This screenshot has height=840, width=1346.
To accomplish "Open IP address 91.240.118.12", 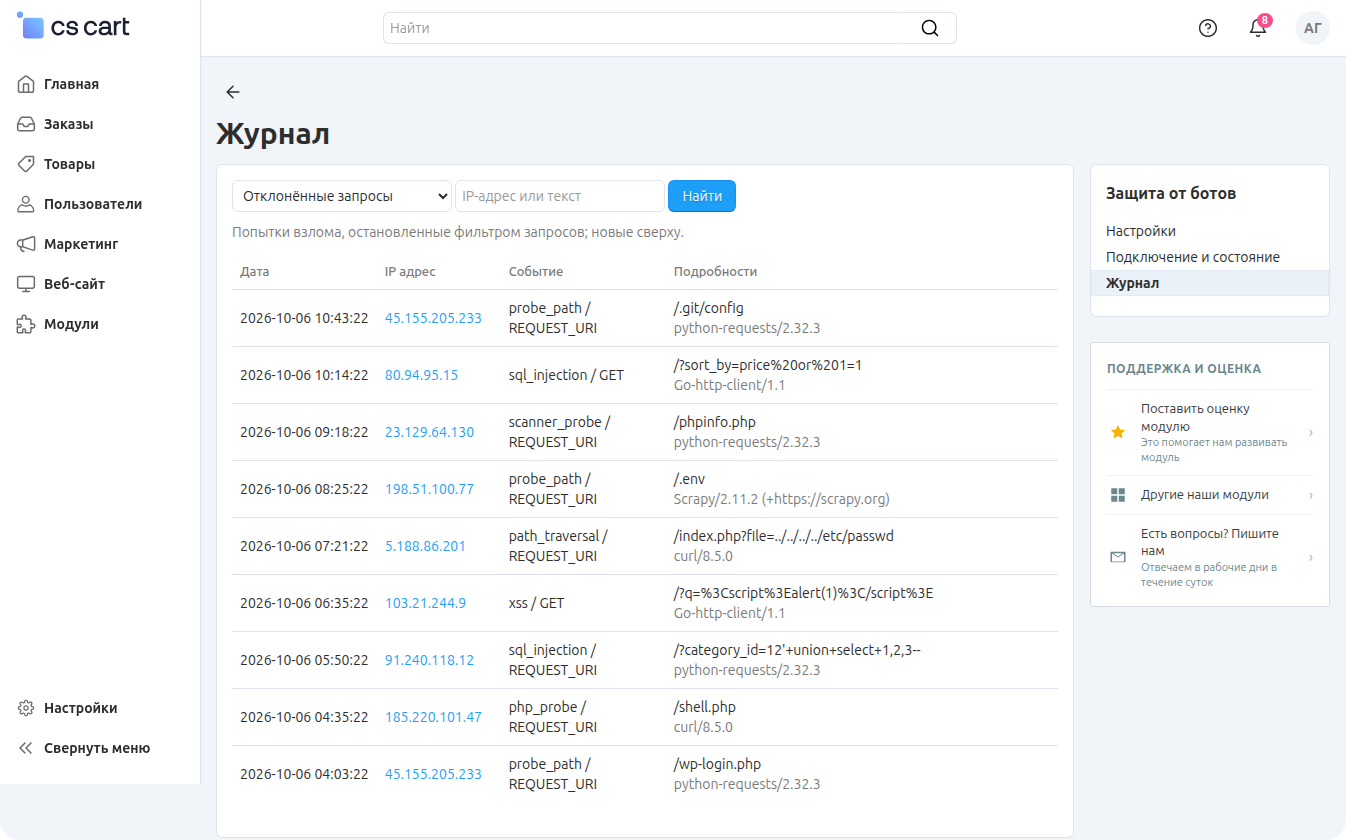I will pyautogui.click(x=429, y=660).
